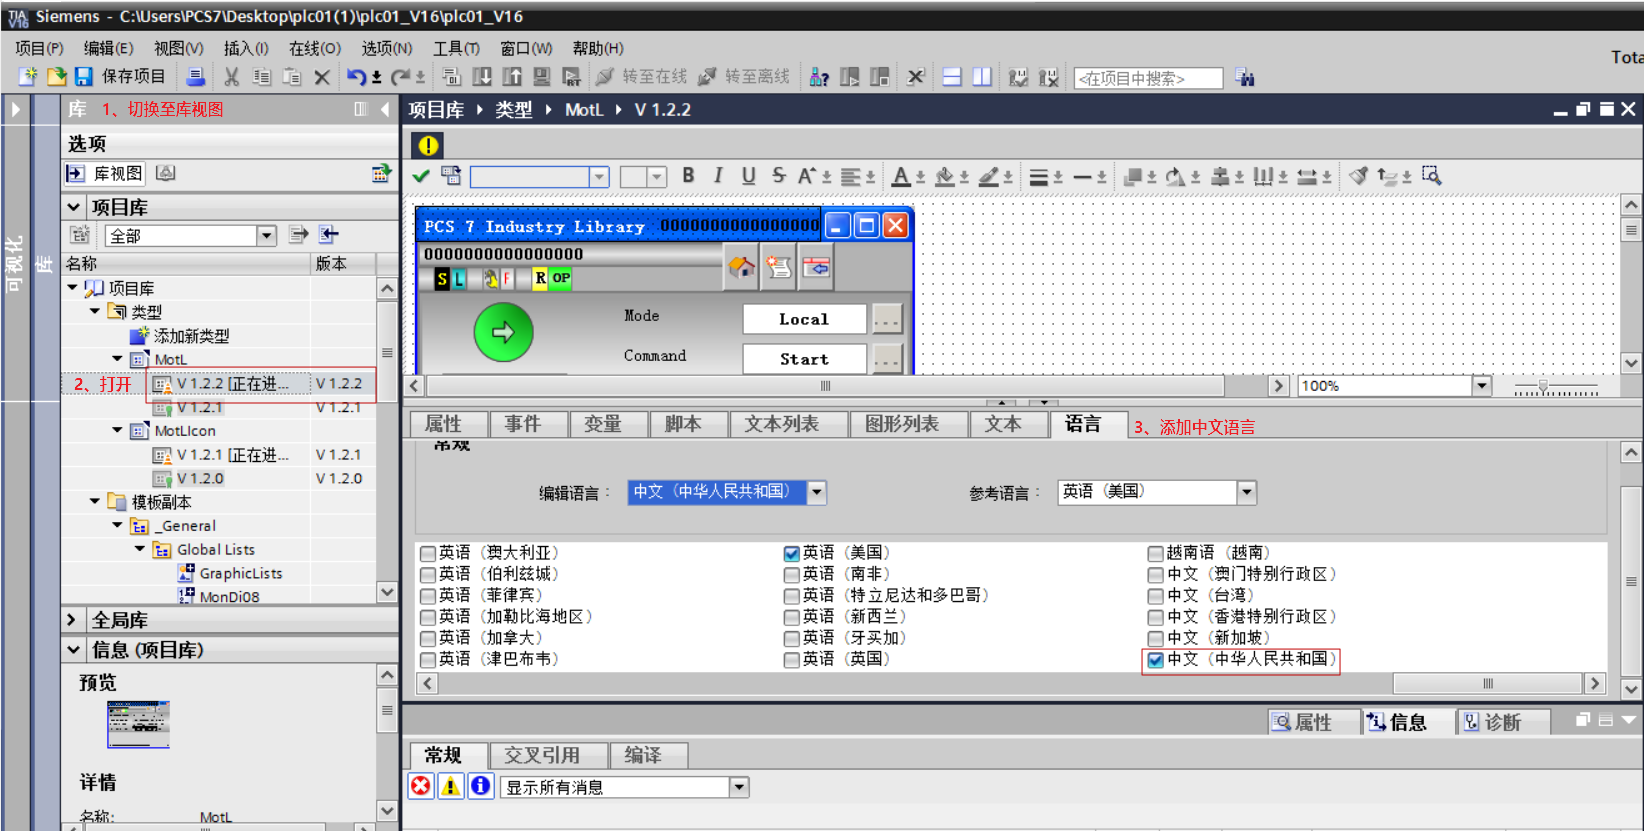Click the MotL preview thumbnail

click(x=138, y=725)
